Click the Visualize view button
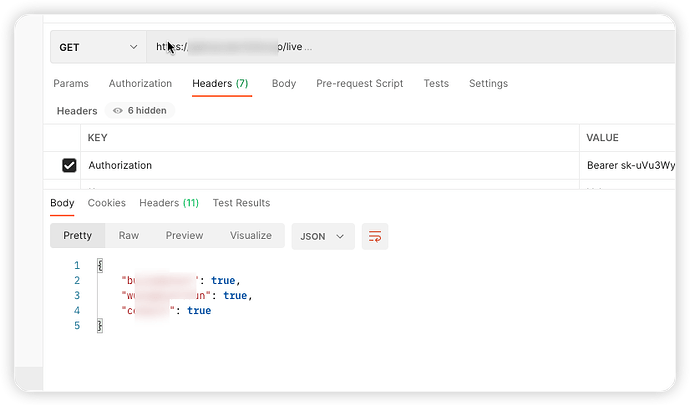Image resolution: width=690 pixels, height=405 pixels. pyautogui.click(x=251, y=236)
